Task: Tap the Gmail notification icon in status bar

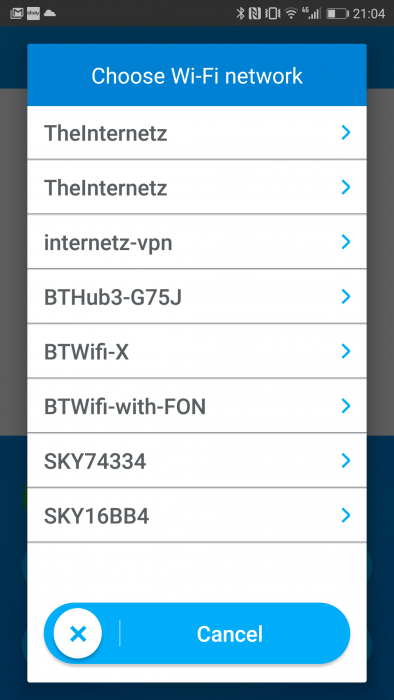Action: 17,13
